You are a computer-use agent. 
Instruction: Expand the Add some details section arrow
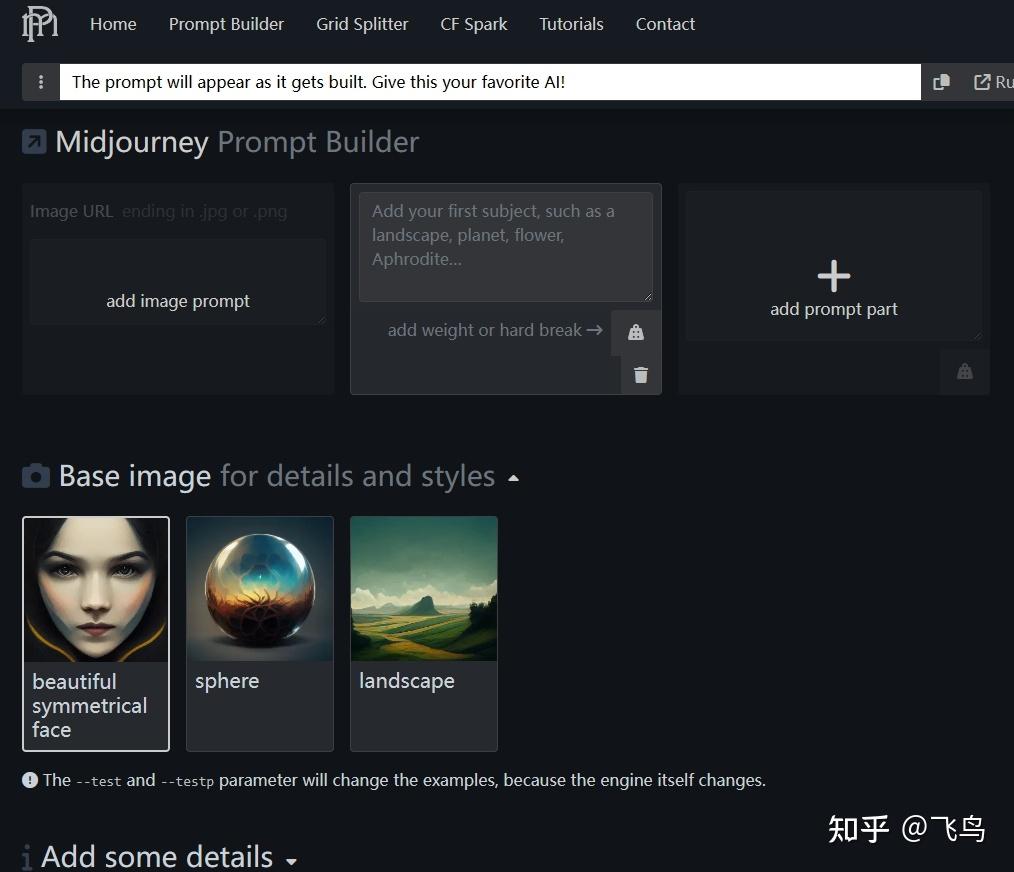tap(292, 861)
